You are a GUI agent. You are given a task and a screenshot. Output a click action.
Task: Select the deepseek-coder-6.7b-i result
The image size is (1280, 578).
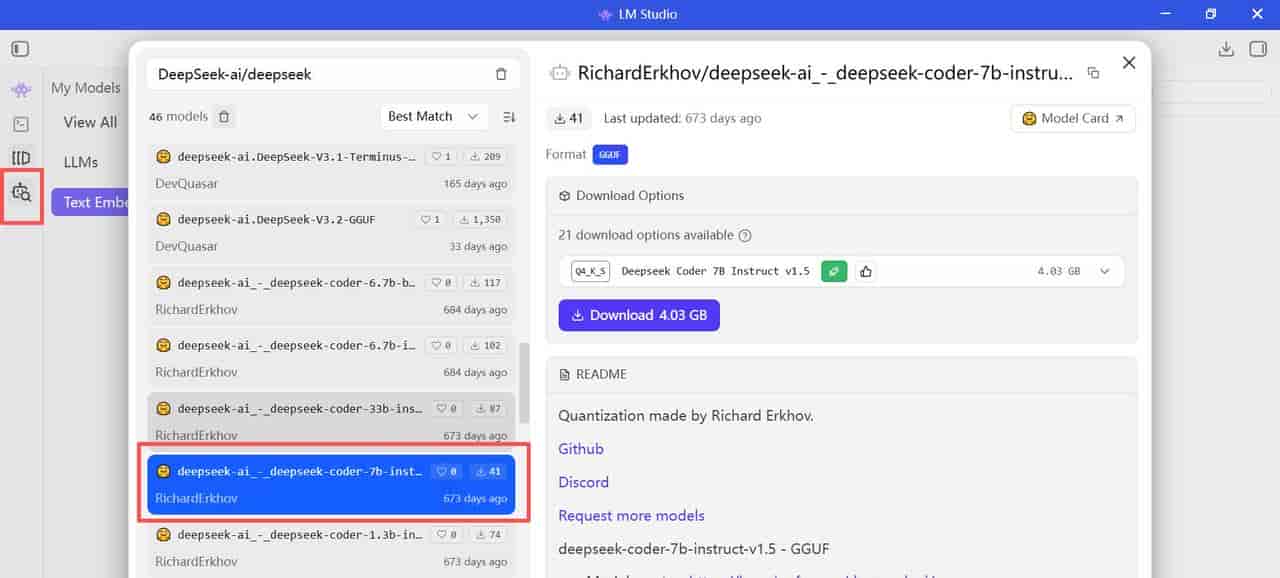click(x=331, y=358)
